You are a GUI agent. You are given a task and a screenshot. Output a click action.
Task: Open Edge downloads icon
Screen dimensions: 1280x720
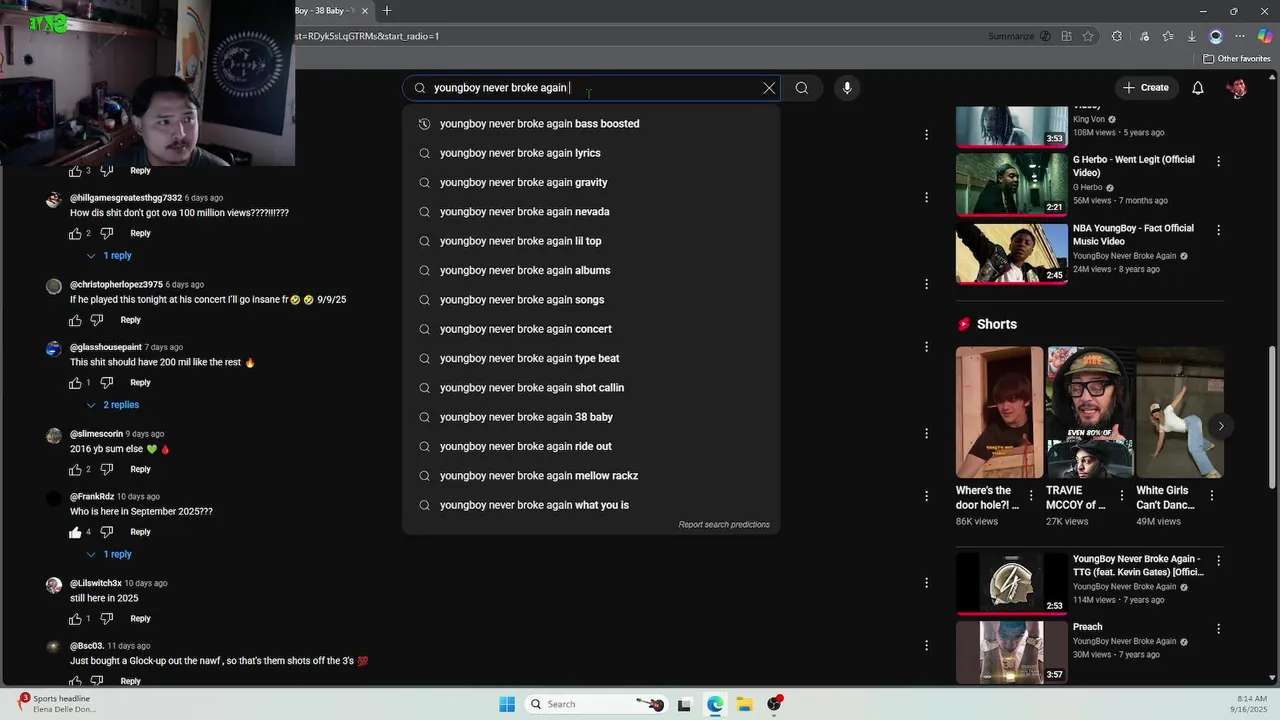(x=1192, y=36)
